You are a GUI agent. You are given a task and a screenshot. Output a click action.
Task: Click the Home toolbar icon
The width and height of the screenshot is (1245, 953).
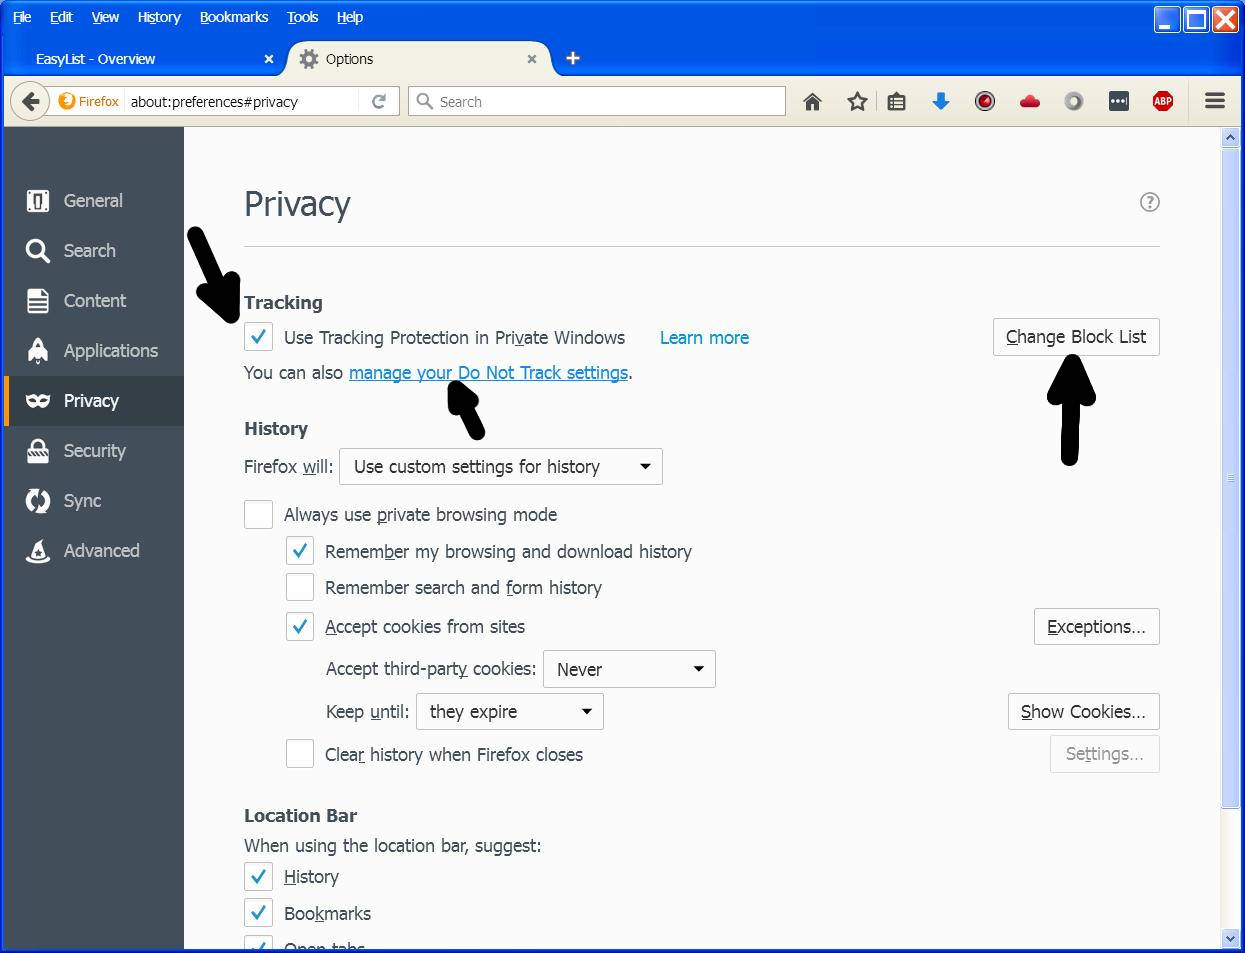[x=812, y=101]
